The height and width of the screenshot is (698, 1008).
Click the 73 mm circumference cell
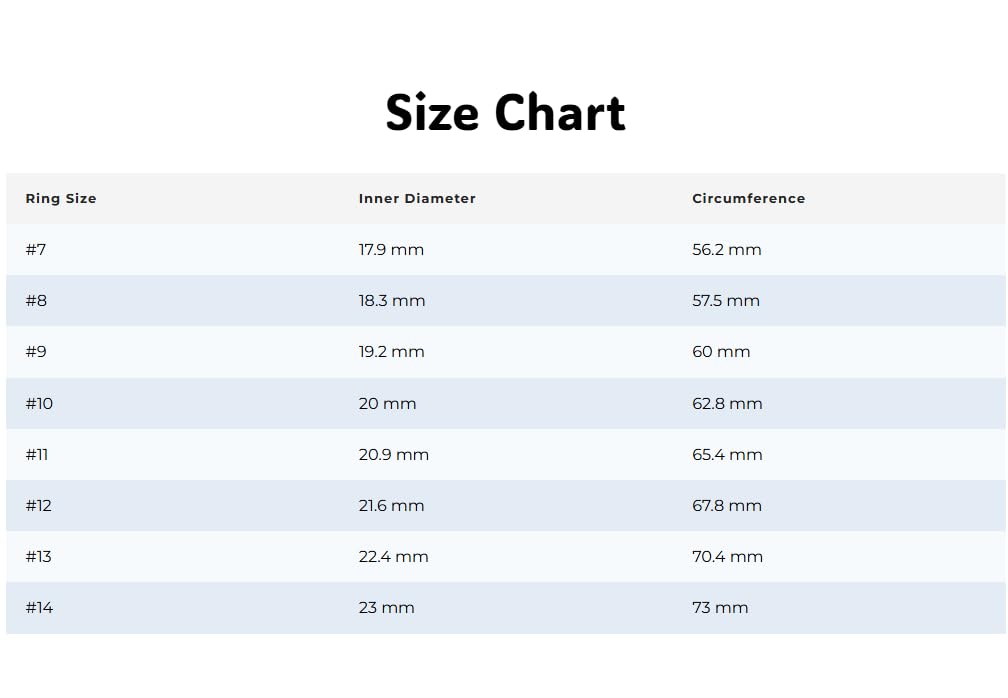tap(720, 607)
